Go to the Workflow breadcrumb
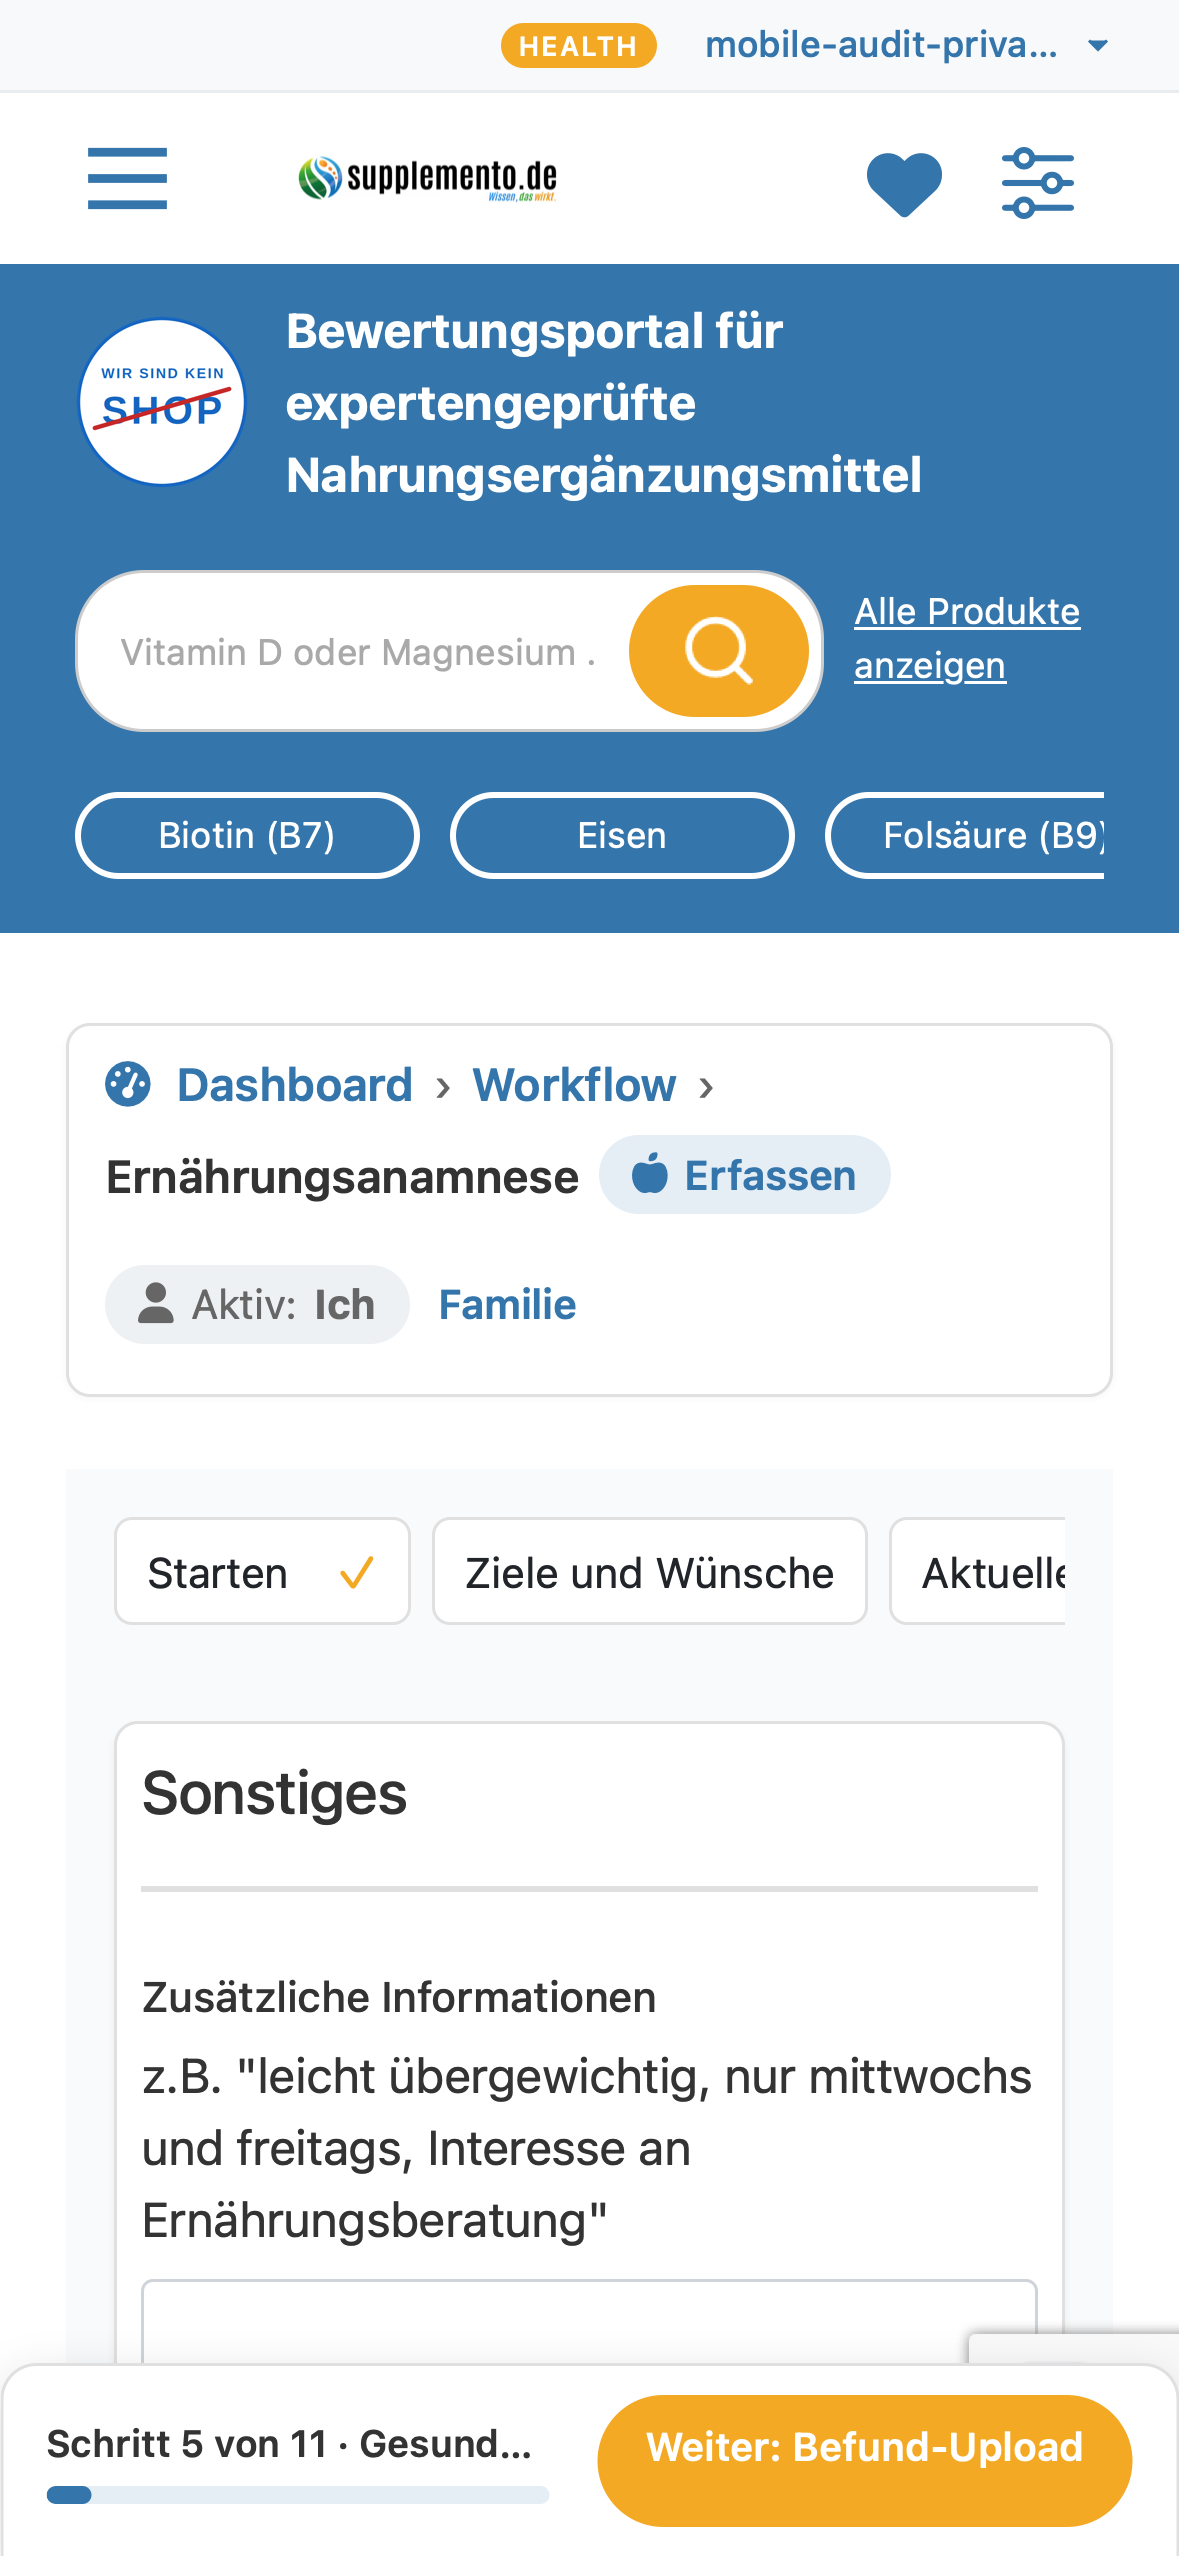Screen dimensions: 1179x2556 pos(574,1085)
